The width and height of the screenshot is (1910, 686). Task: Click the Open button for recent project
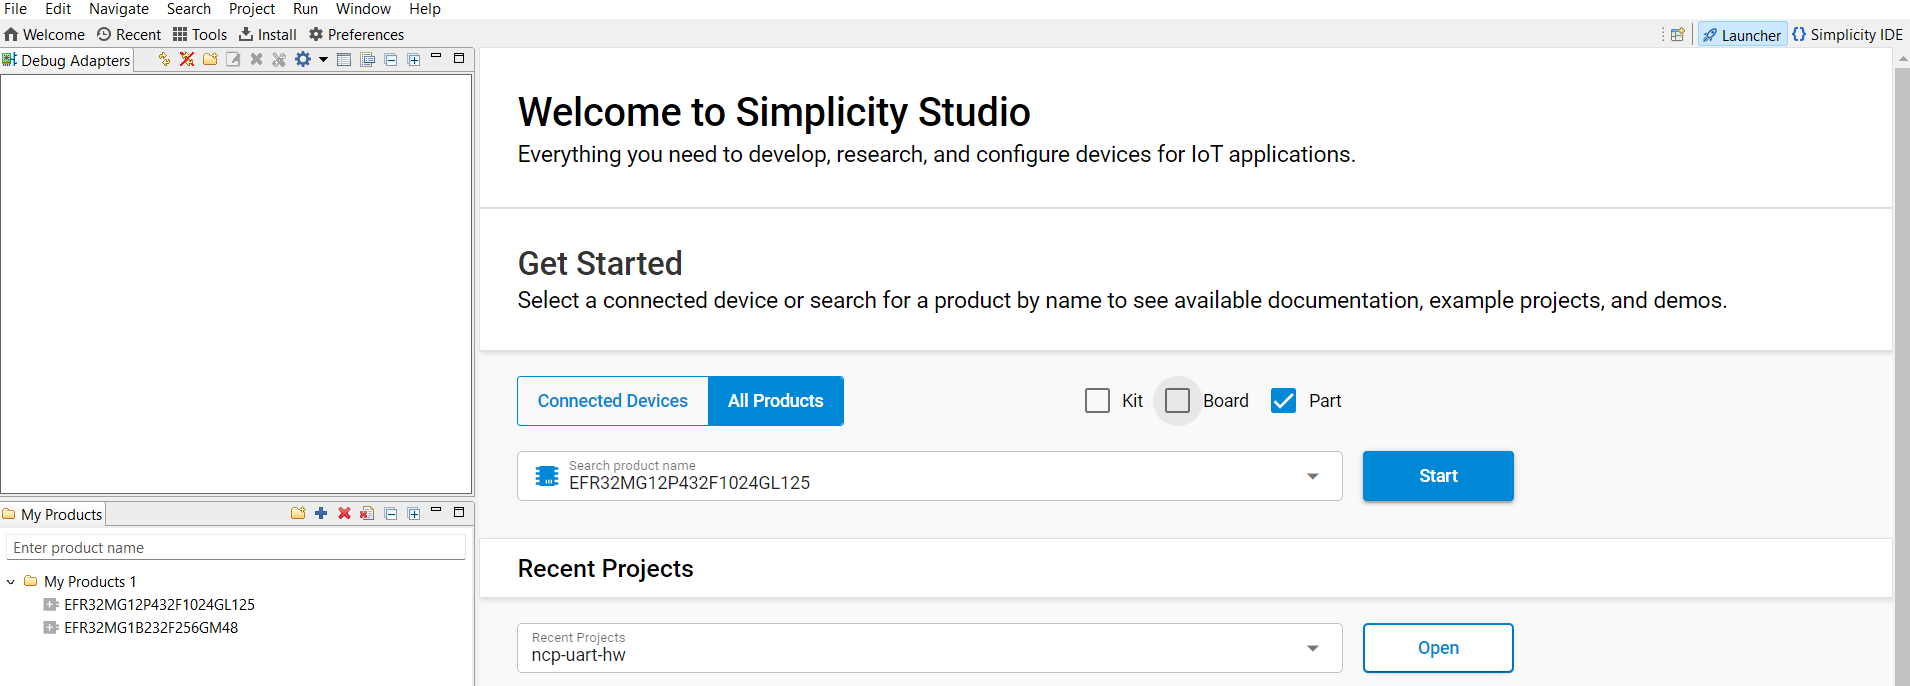[x=1437, y=648]
